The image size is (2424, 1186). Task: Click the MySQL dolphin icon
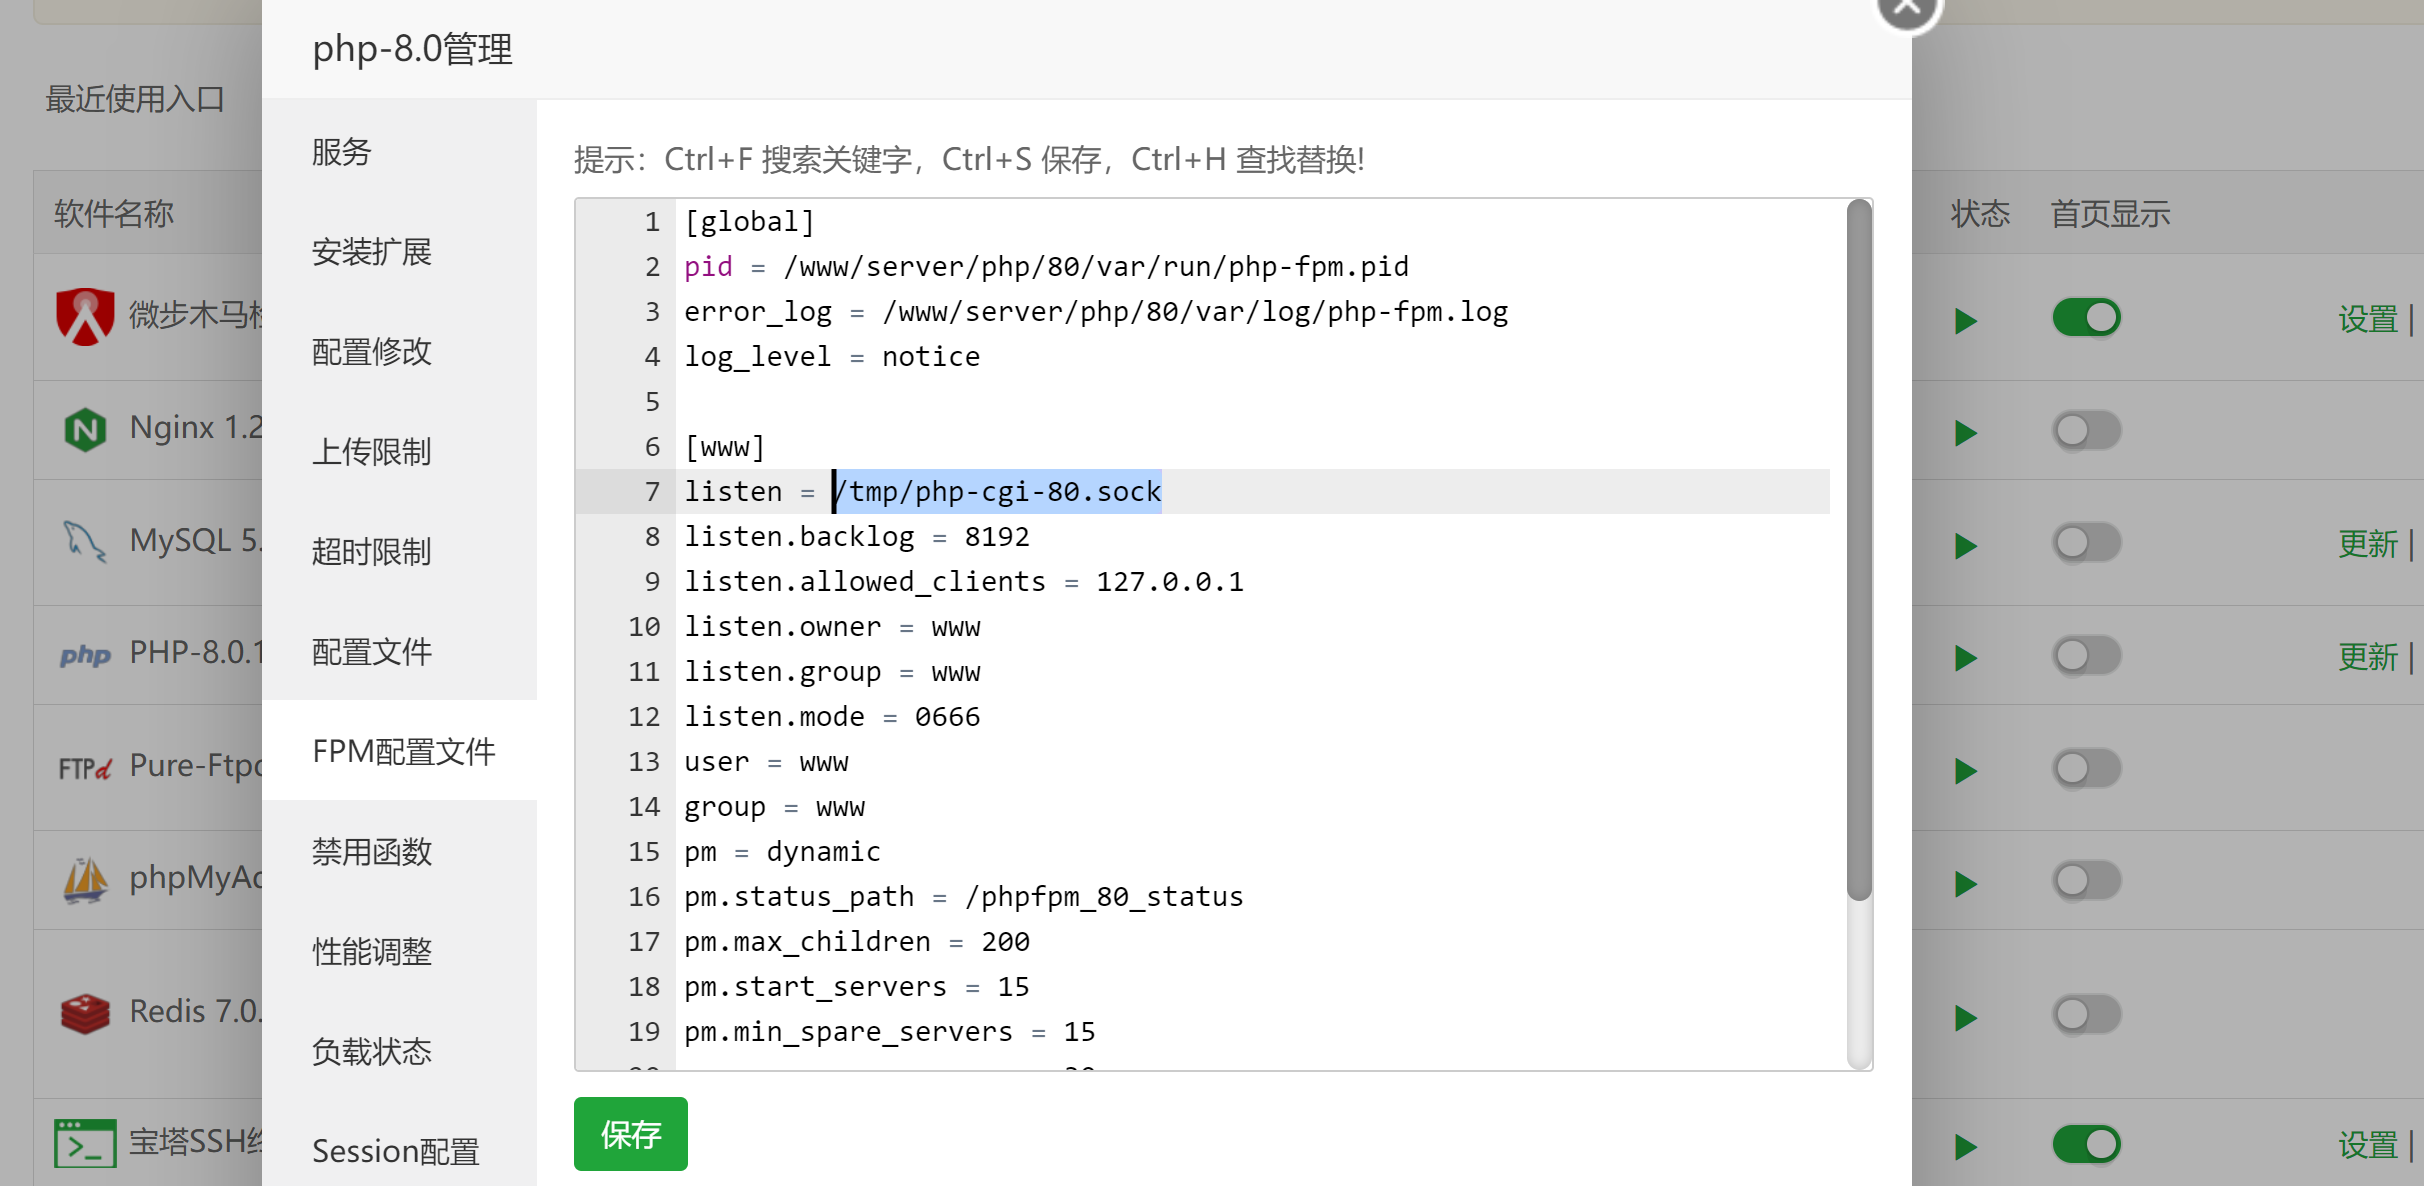(85, 542)
